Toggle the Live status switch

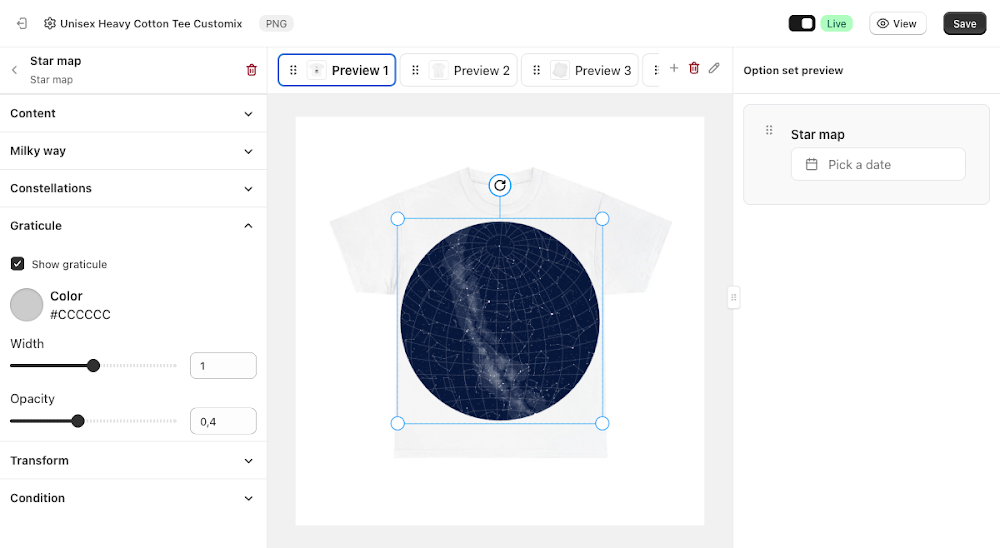pos(802,24)
